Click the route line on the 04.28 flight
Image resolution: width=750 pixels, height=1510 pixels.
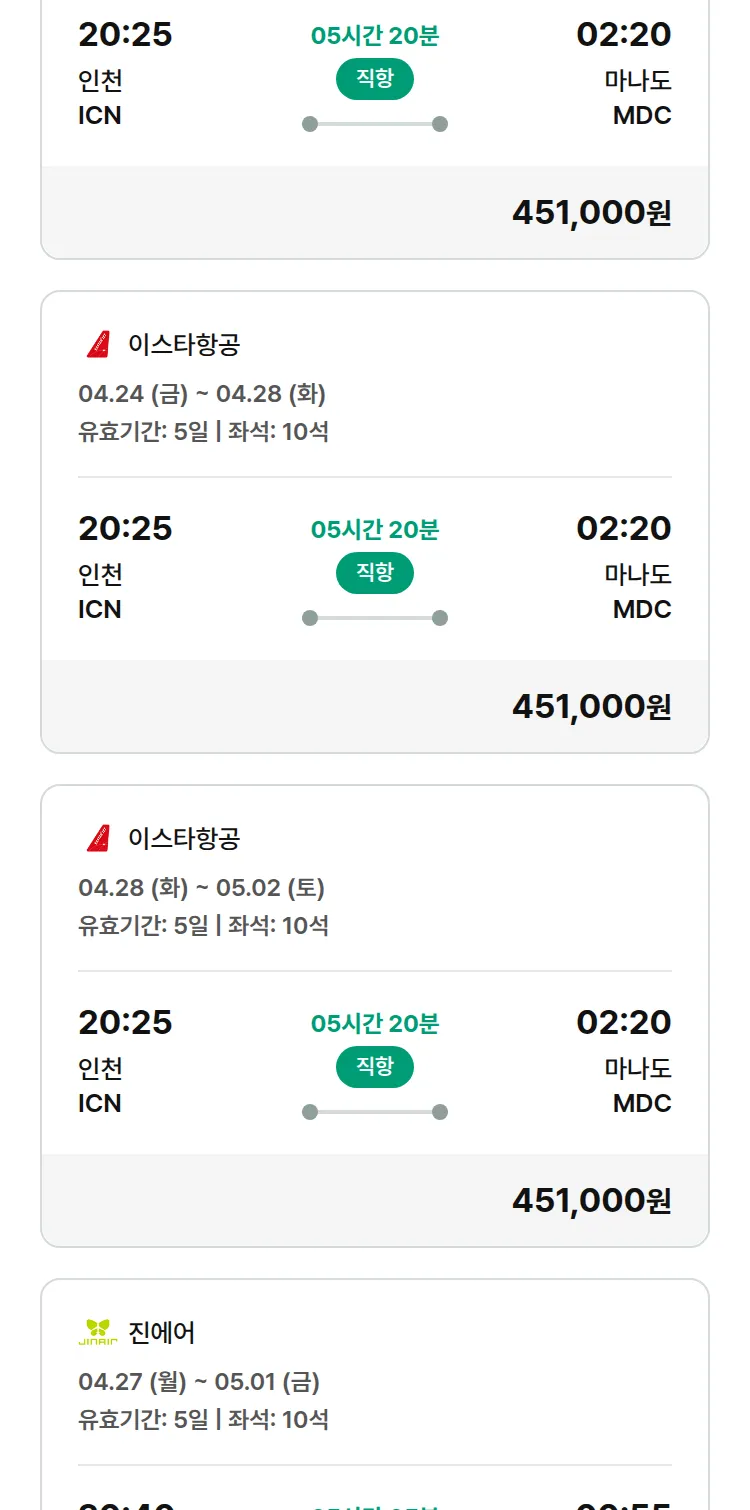pyautogui.click(x=375, y=1112)
